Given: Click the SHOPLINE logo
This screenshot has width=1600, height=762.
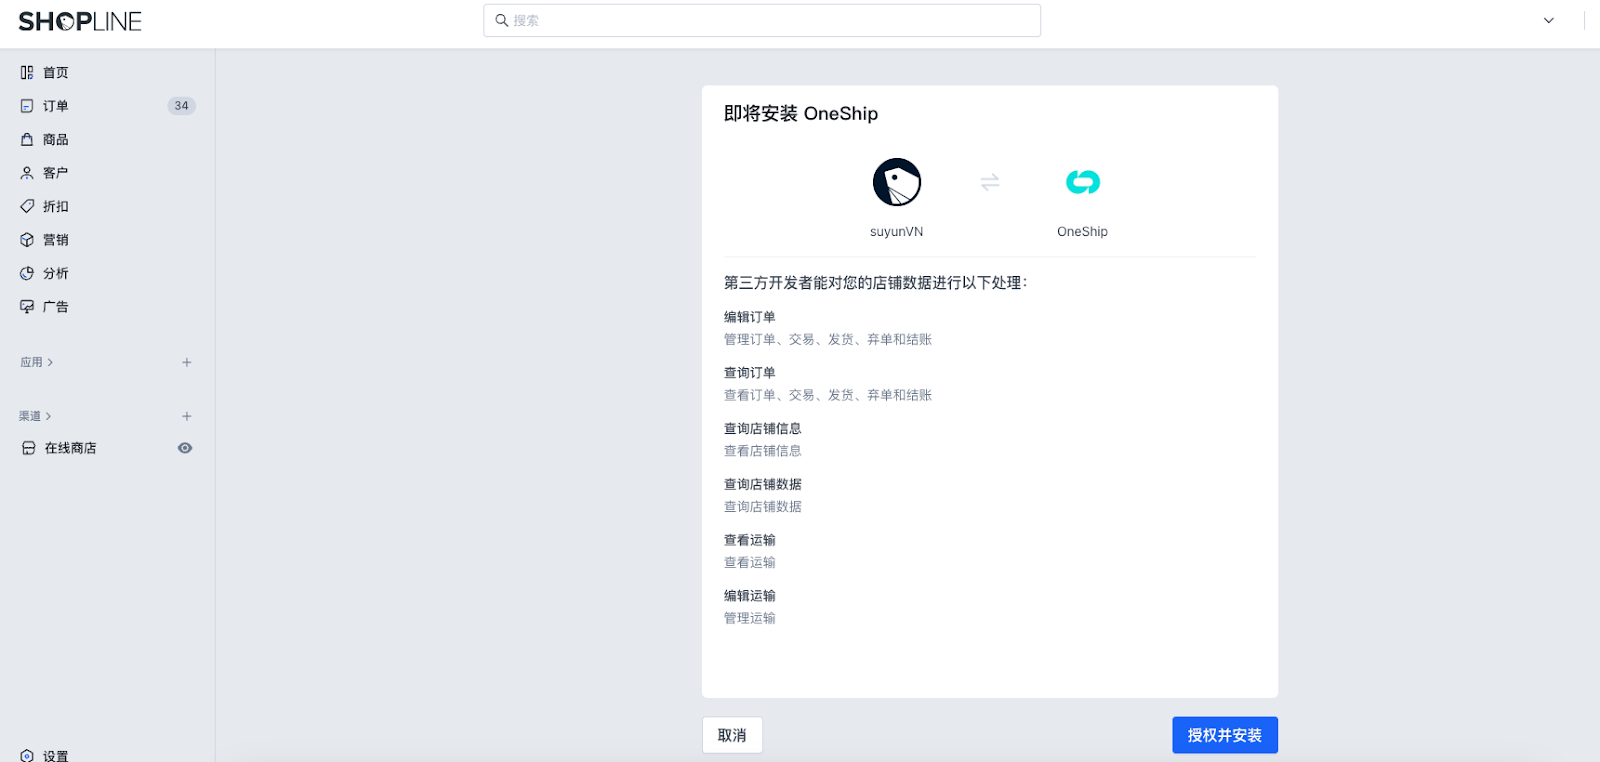Looking at the screenshot, I should [80, 21].
